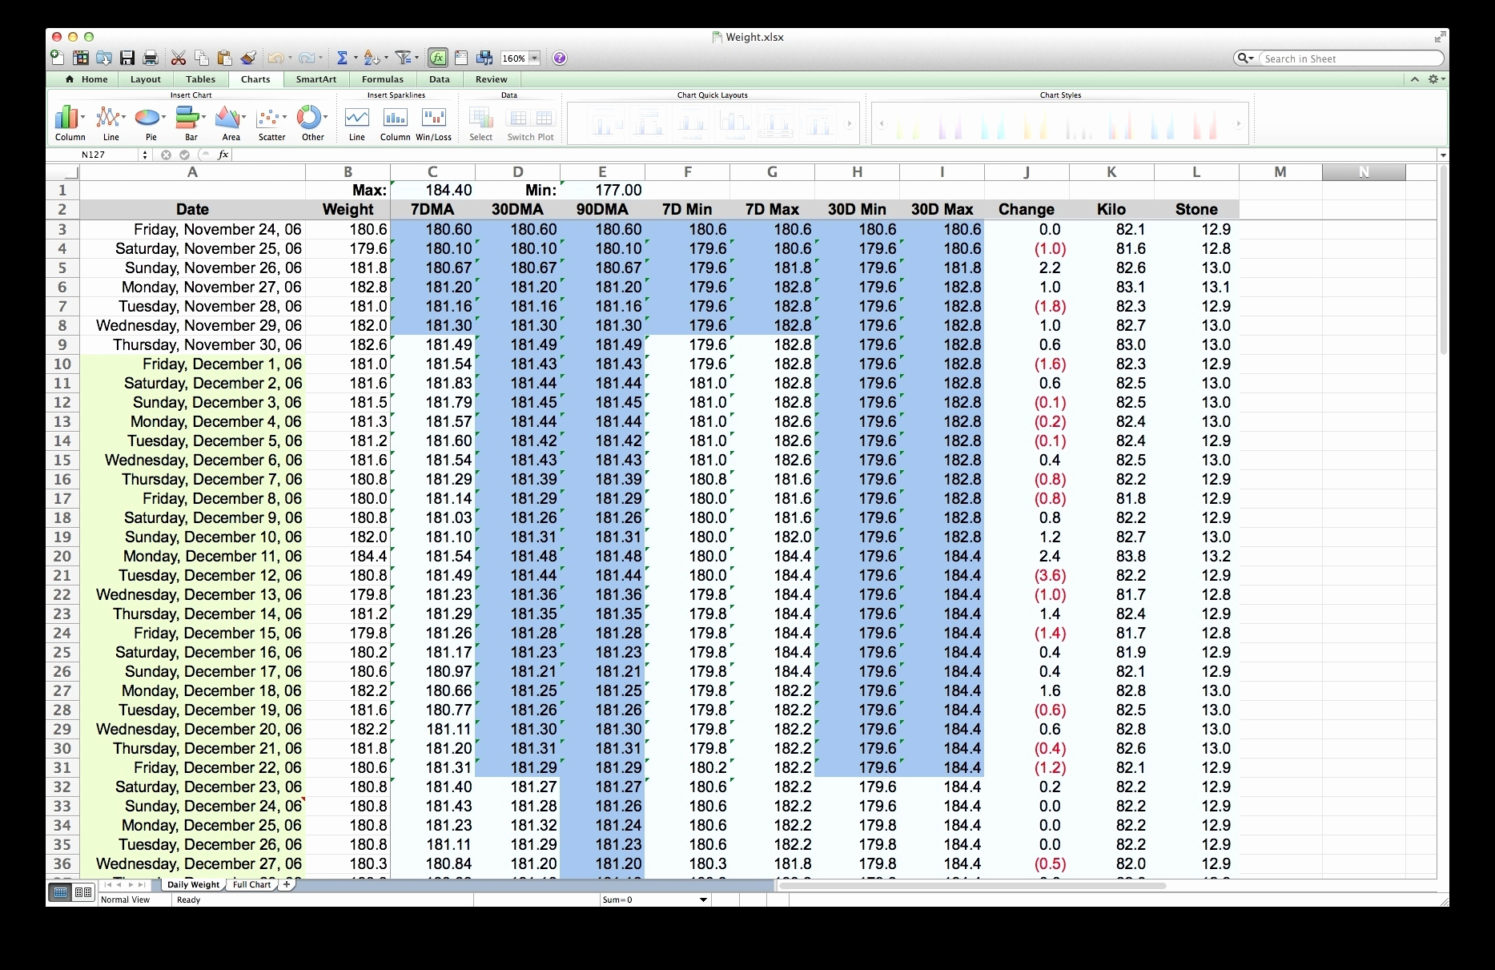Select cell B1 containing Max value

[x=347, y=189]
